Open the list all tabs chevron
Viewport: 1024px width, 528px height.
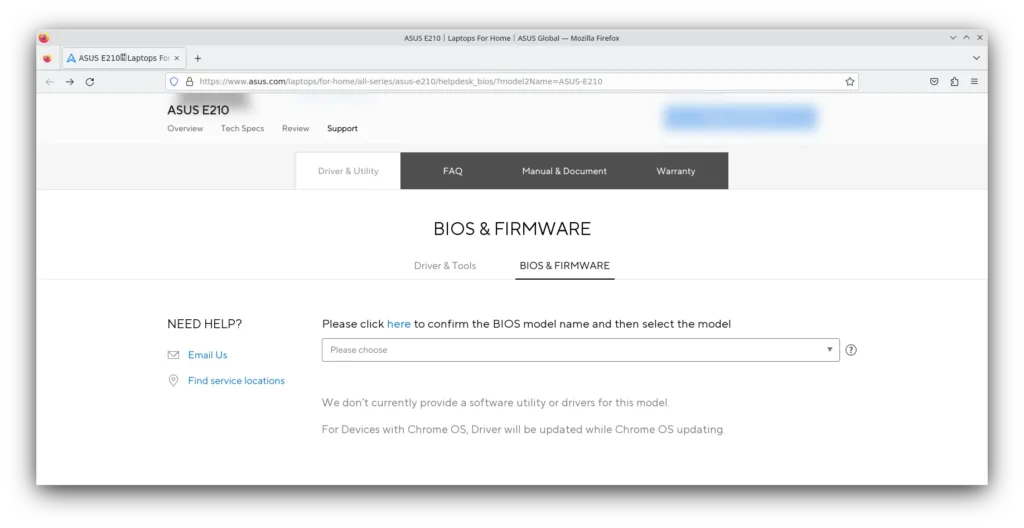point(976,58)
